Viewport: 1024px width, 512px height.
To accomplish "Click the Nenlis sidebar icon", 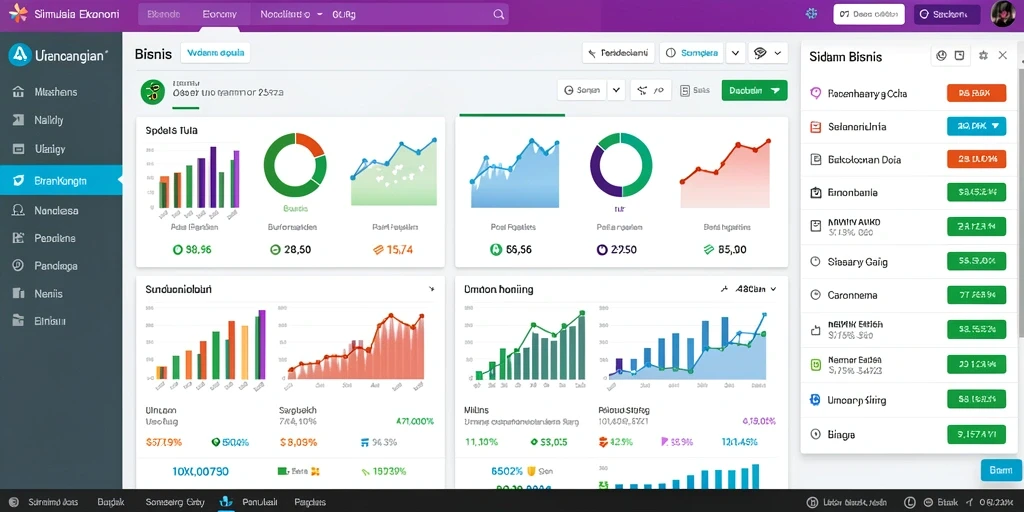I will (18, 294).
